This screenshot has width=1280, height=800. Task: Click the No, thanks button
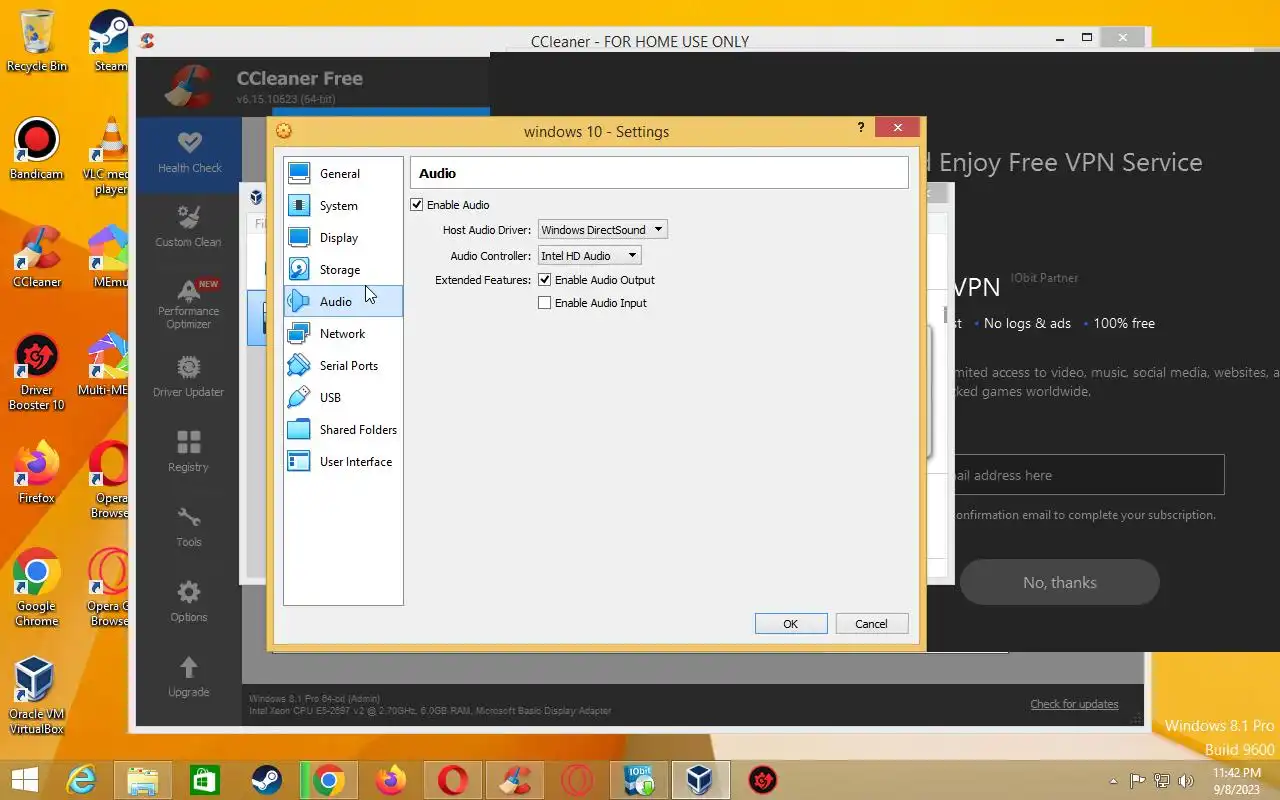coord(1060,582)
